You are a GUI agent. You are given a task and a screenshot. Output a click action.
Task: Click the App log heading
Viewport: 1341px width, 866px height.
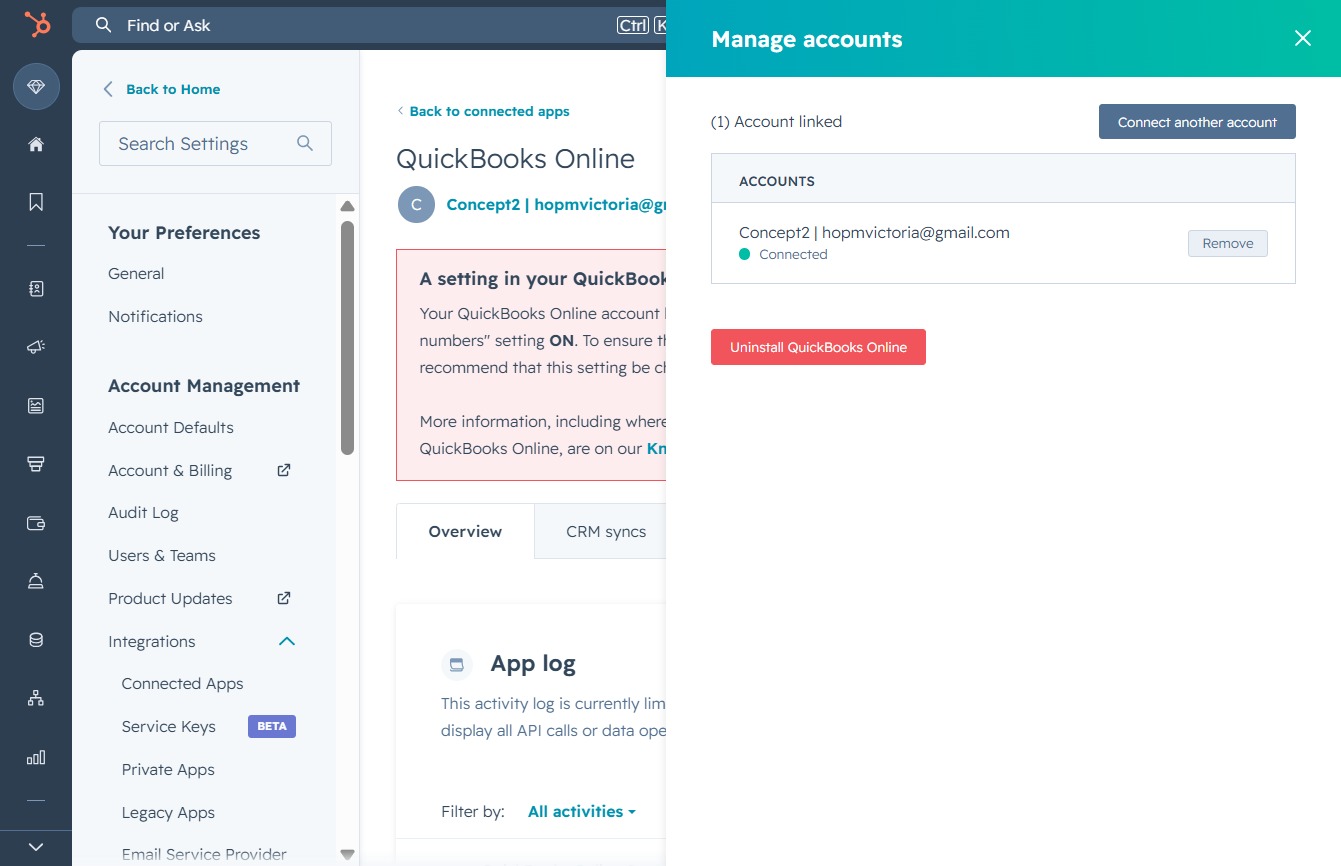click(x=533, y=664)
